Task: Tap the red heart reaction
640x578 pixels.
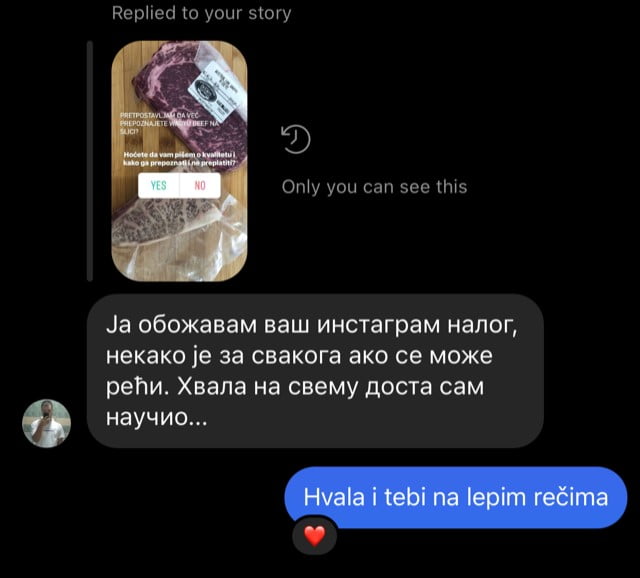Action: [x=315, y=536]
